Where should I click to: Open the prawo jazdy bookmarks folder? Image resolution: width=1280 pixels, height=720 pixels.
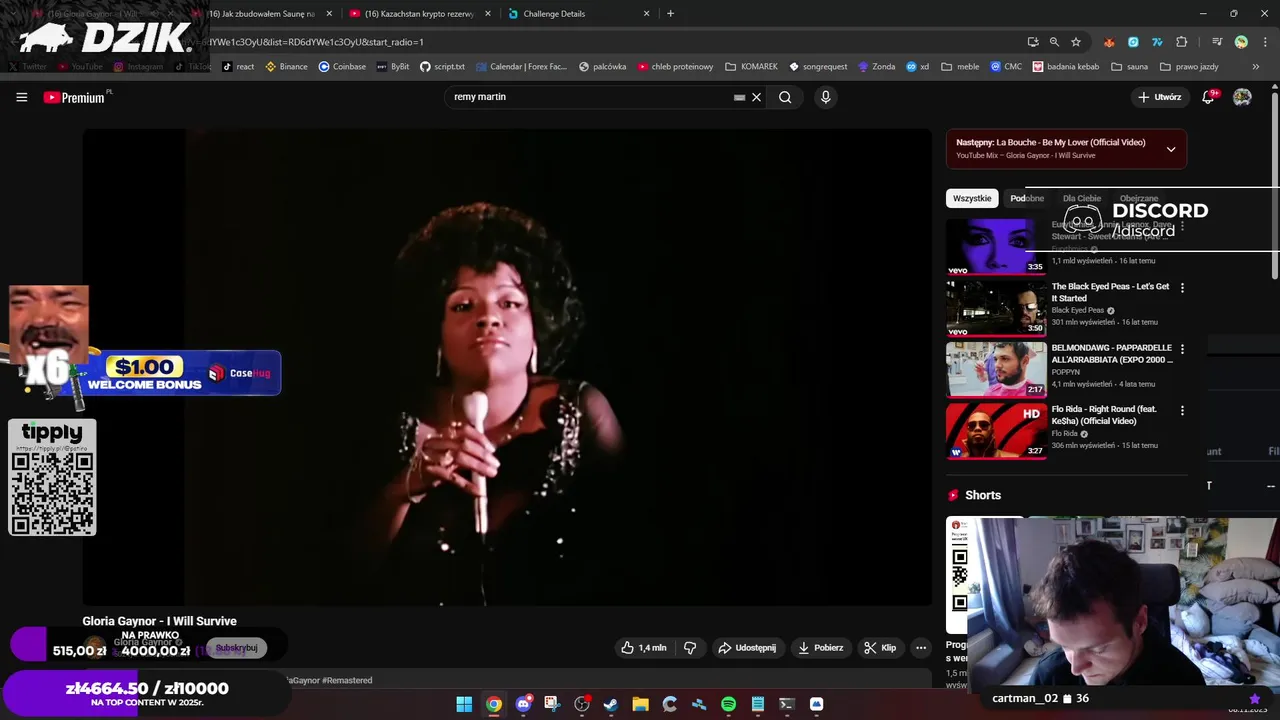1189,67
